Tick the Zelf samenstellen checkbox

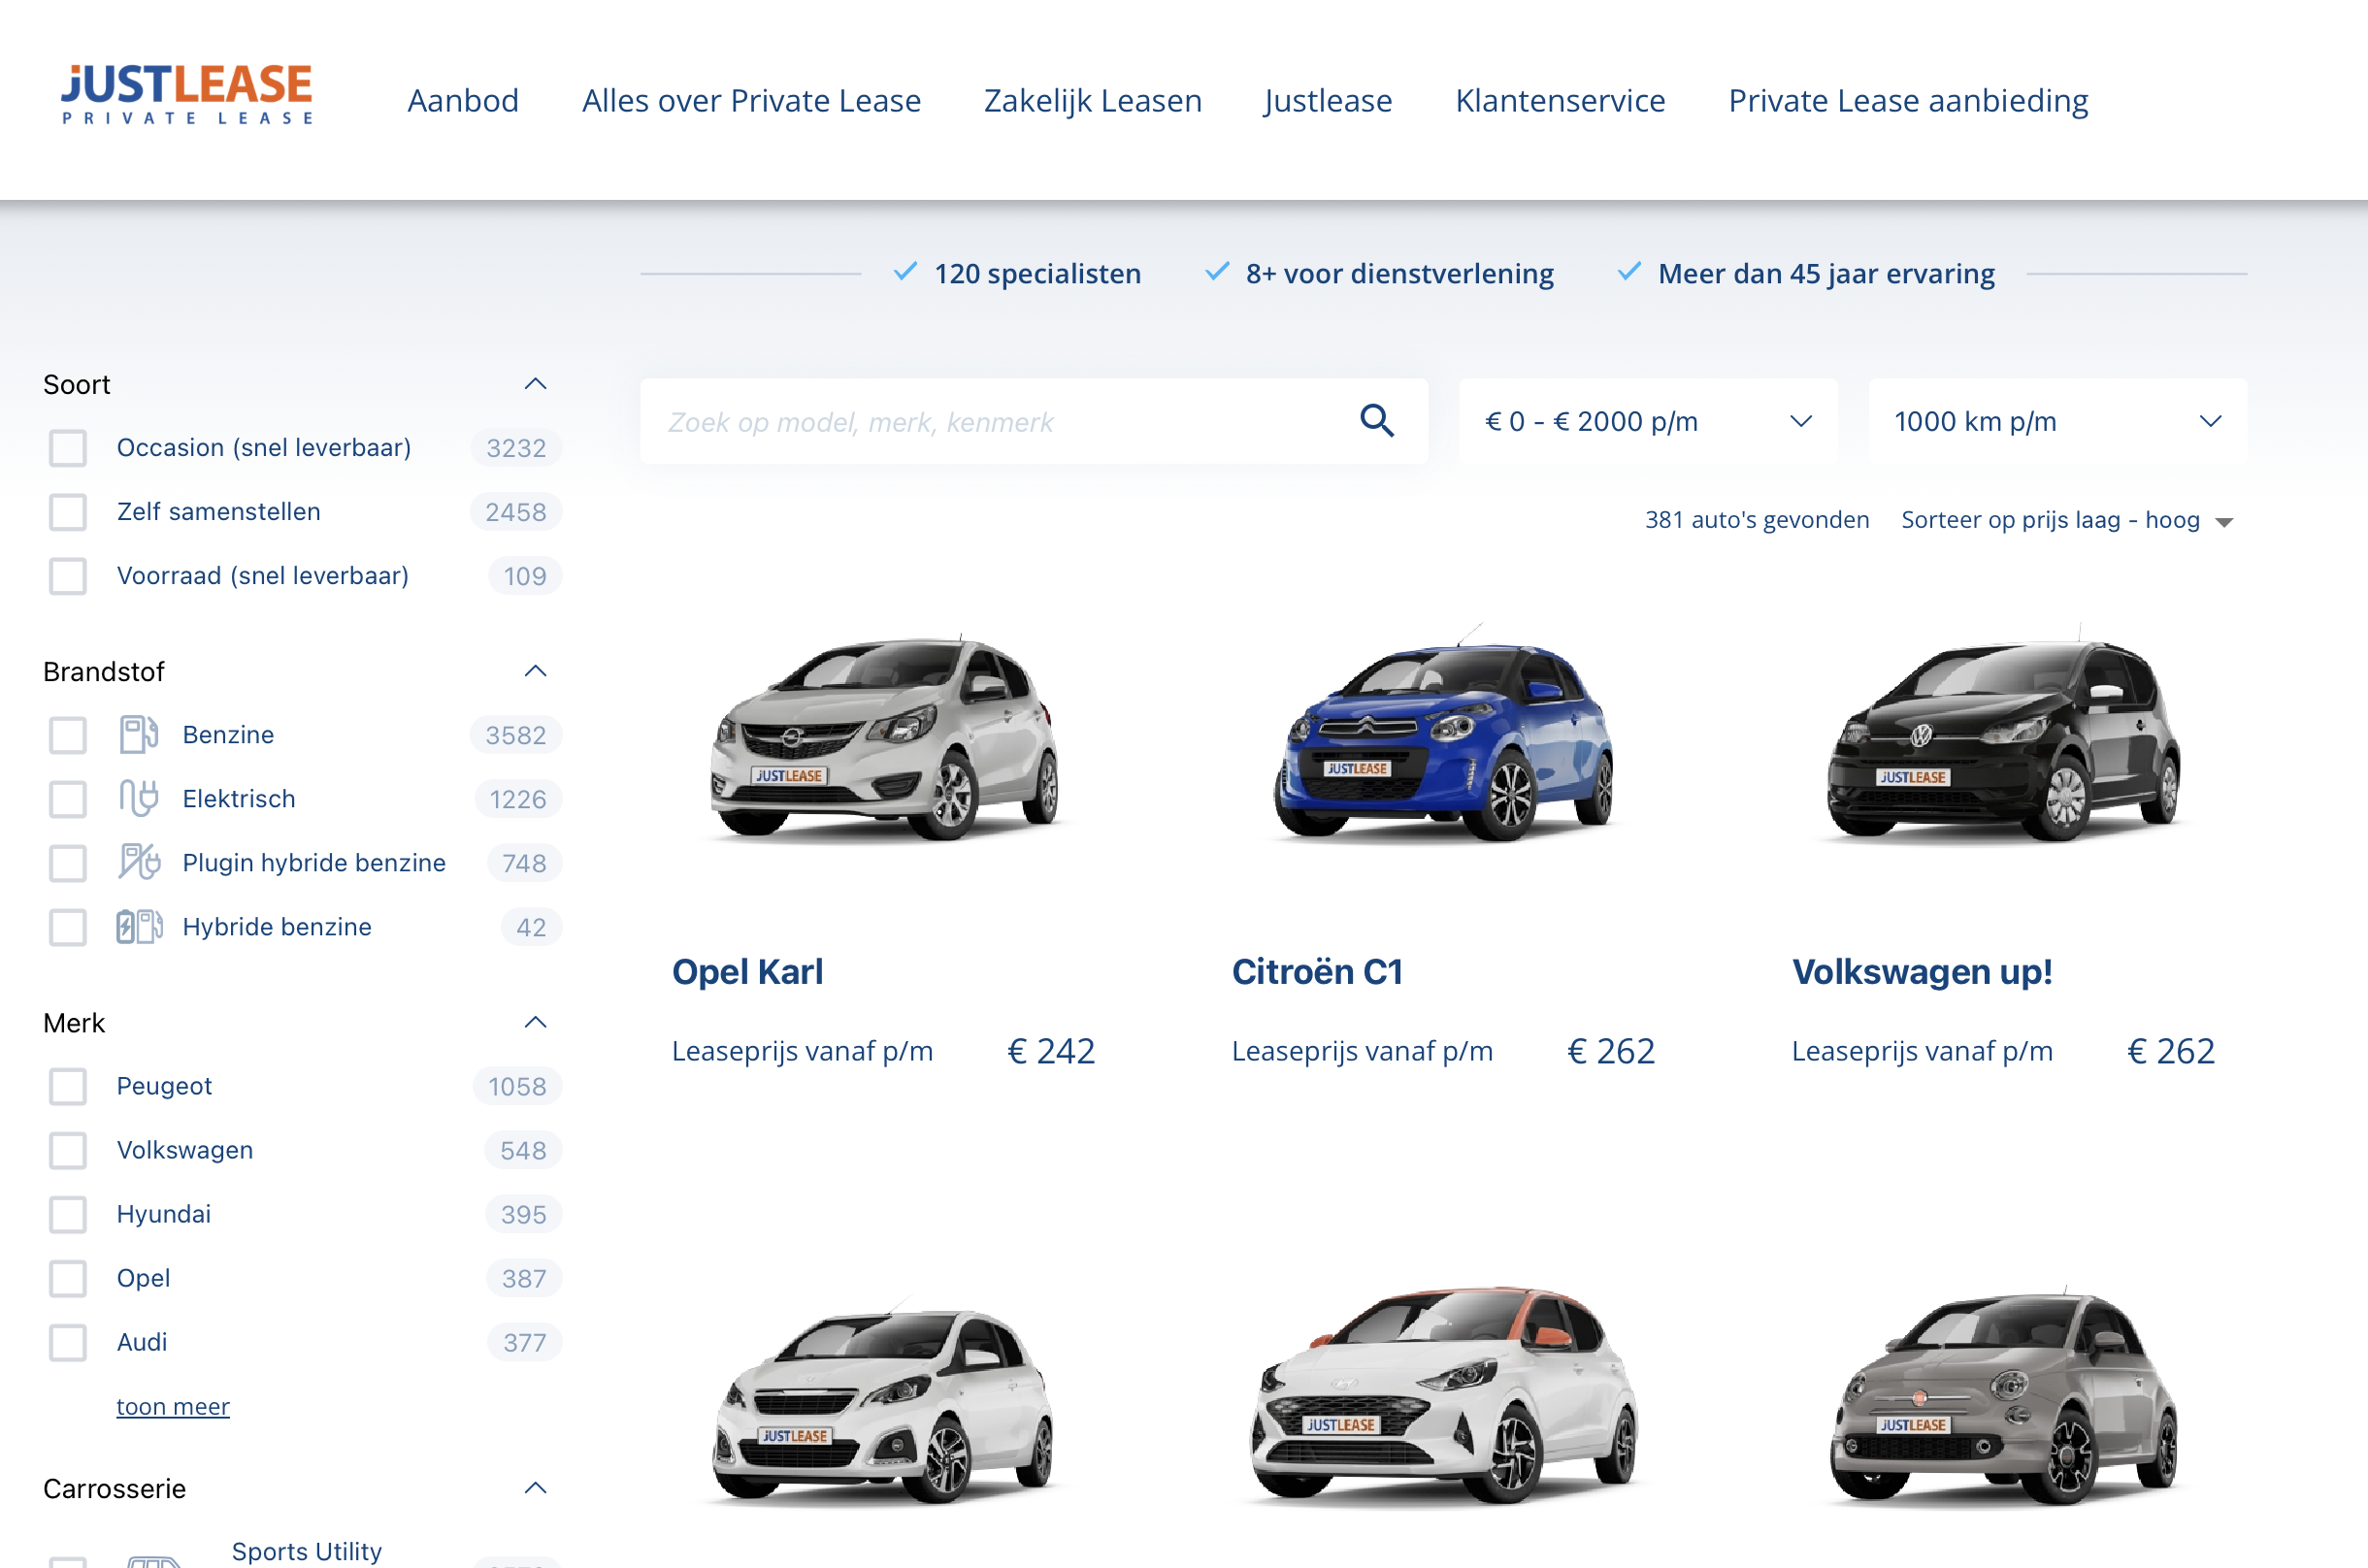[x=68, y=512]
